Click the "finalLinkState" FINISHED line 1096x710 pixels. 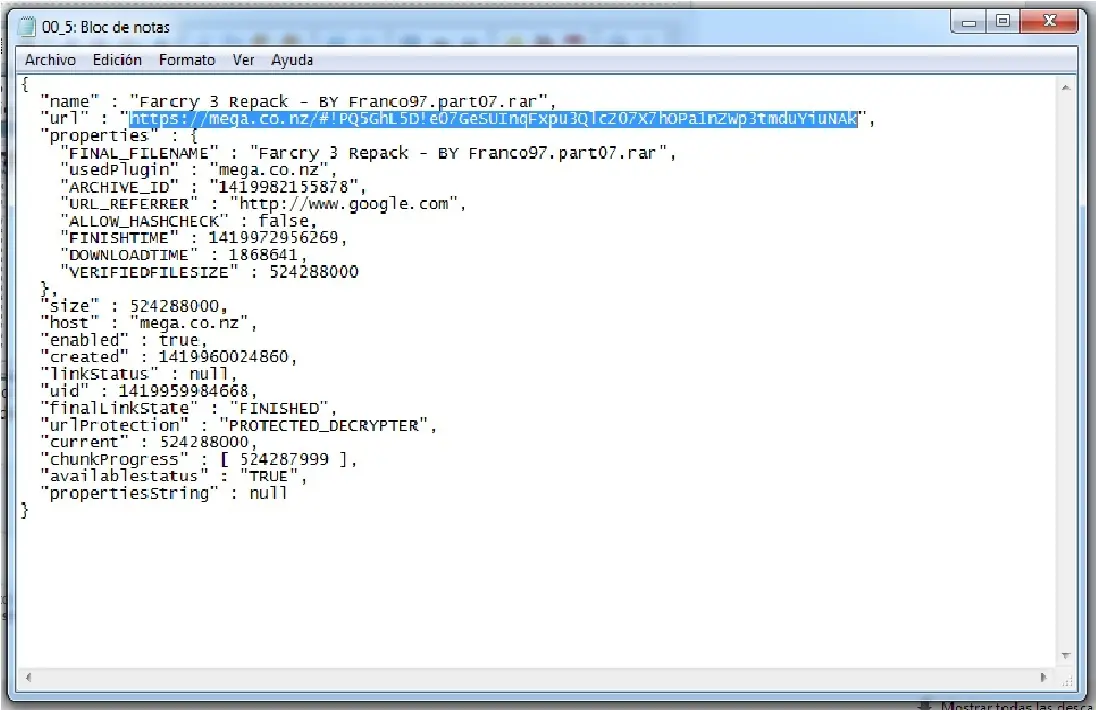tap(189, 408)
